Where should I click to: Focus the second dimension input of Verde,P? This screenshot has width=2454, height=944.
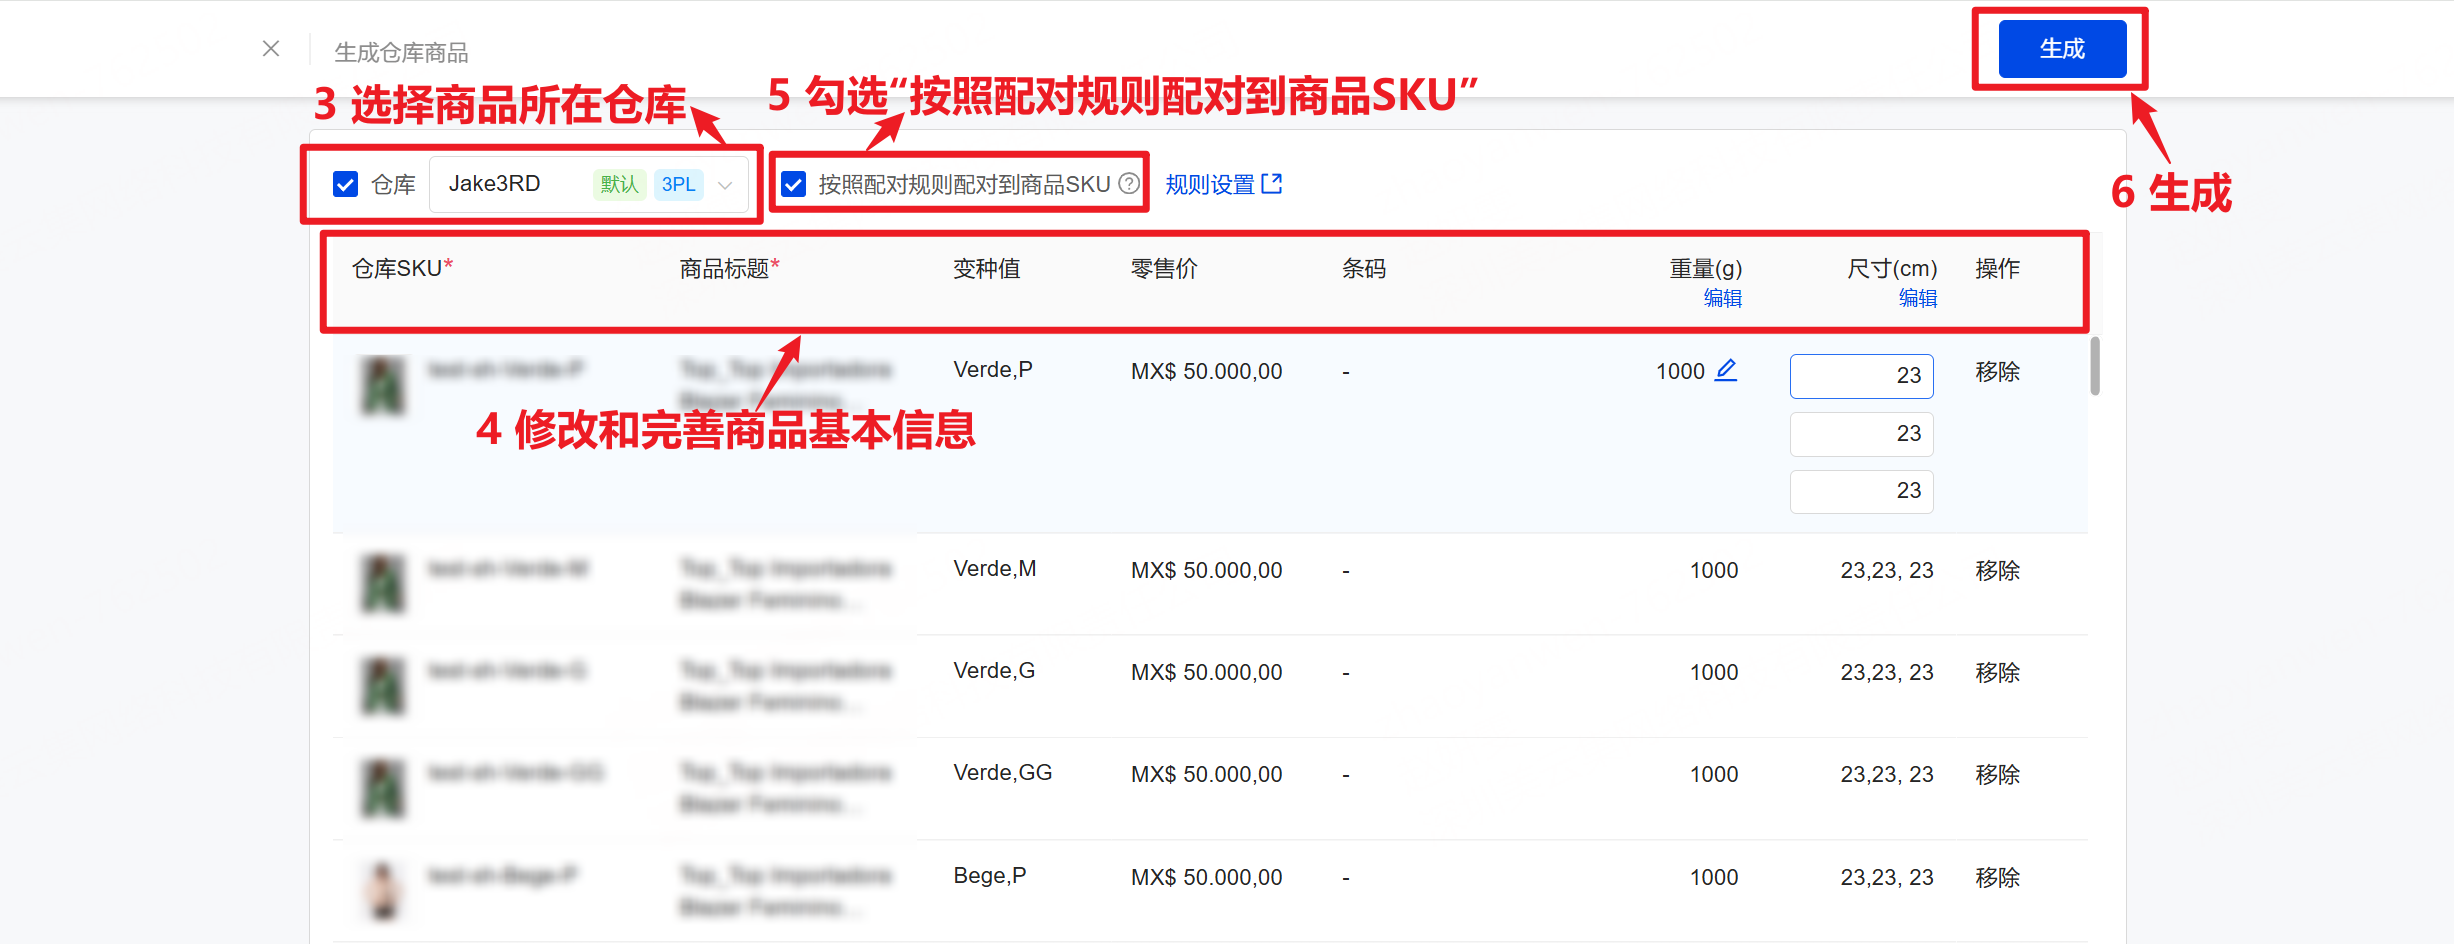tap(1861, 434)
